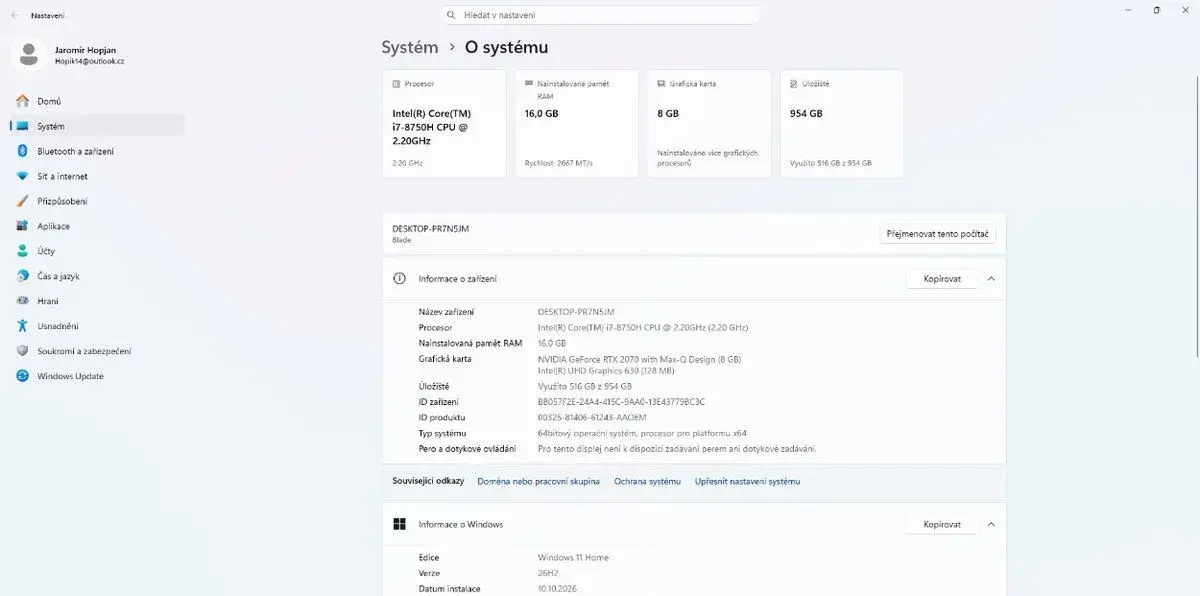Select the Systém monitor icon
The height and width of the screenshot is (596, 1200).
click(22, 126)
